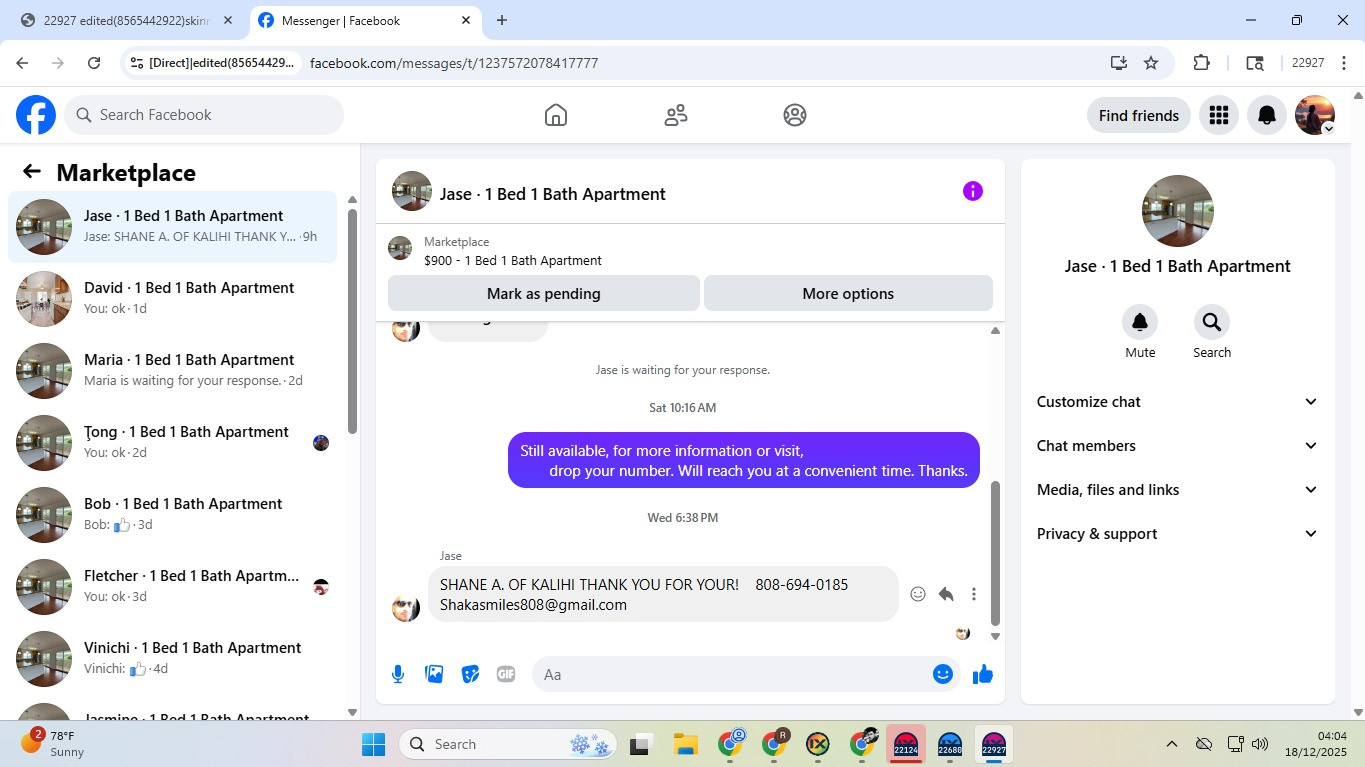Open Vinichi's apartment conversation

point(173,658)
